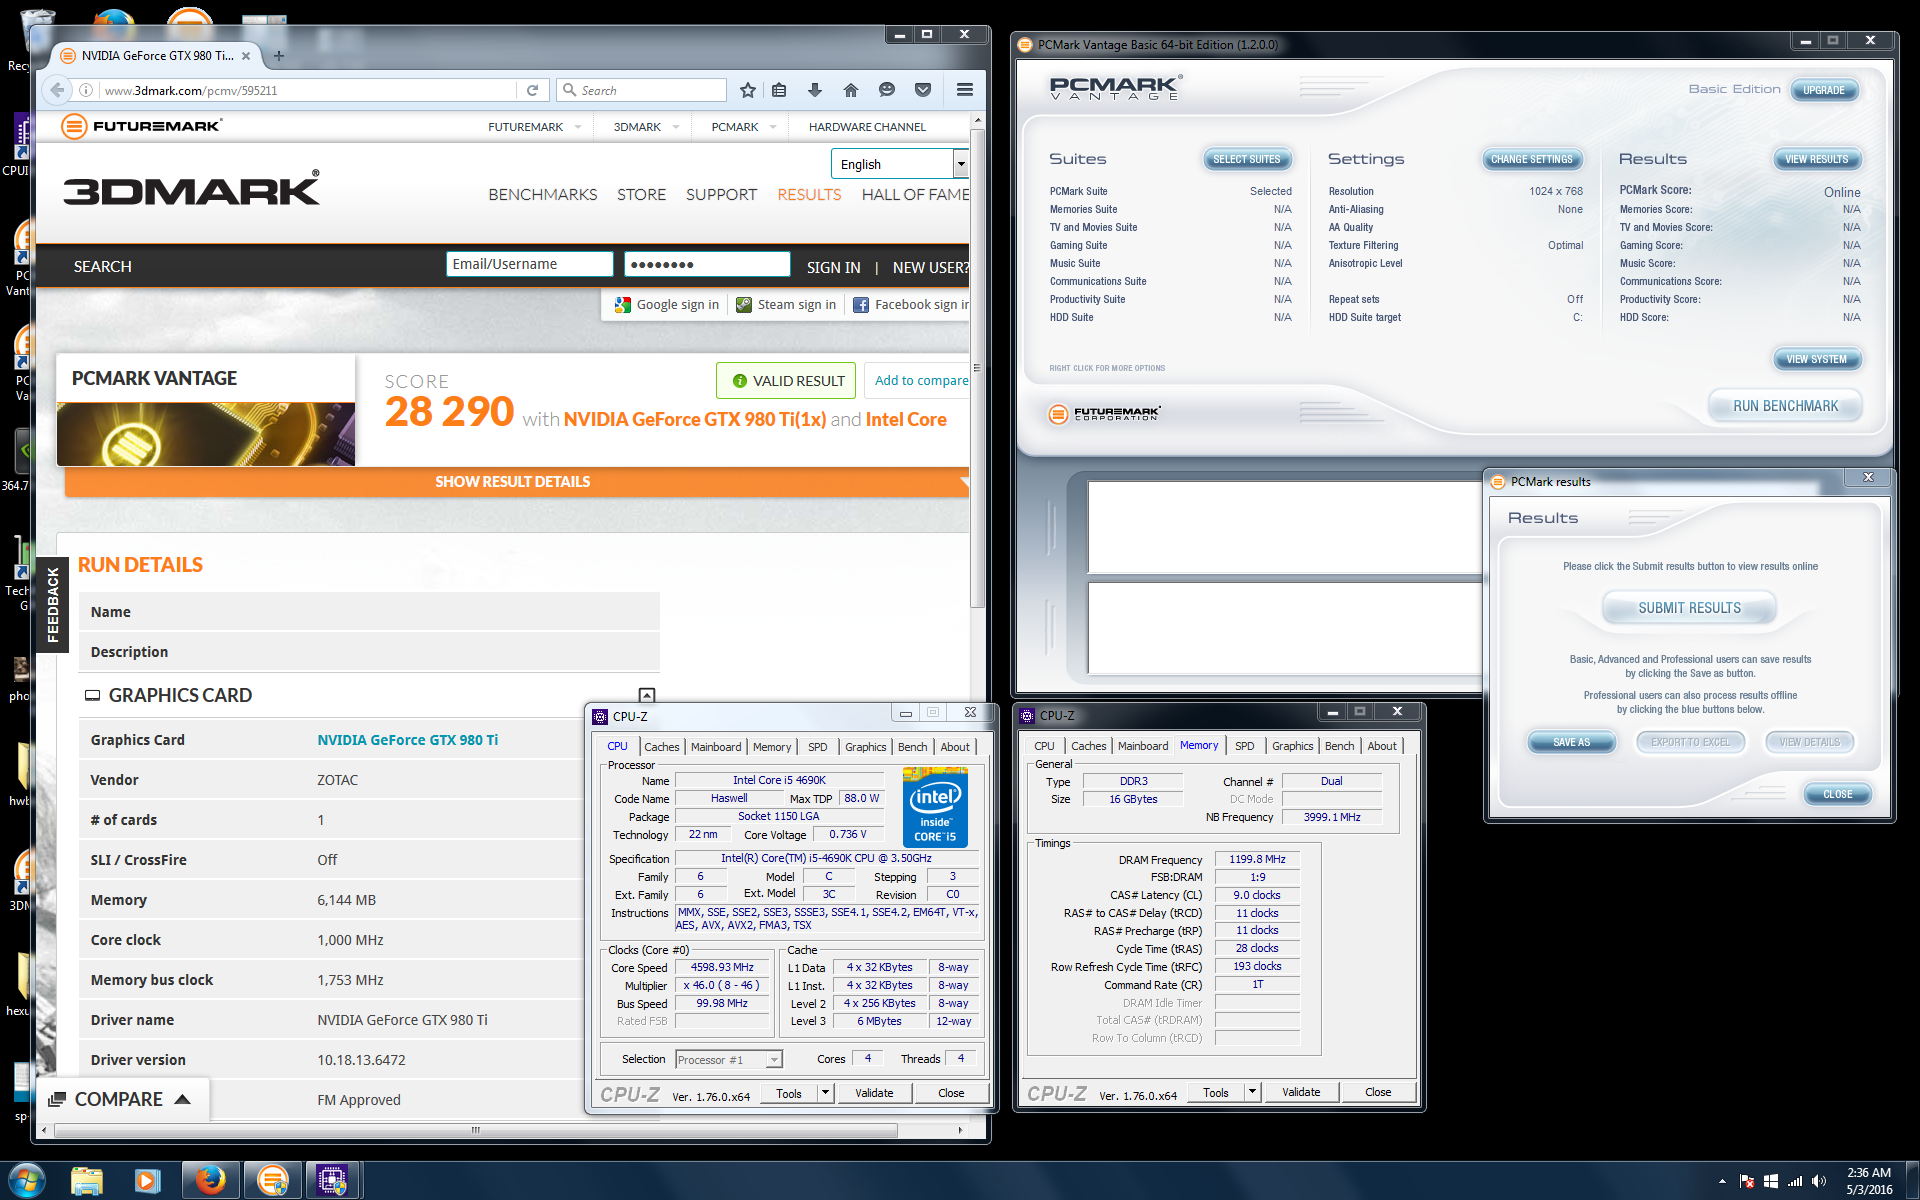
Task: Click Add to compare link
Action: click(x=920, y=381)
